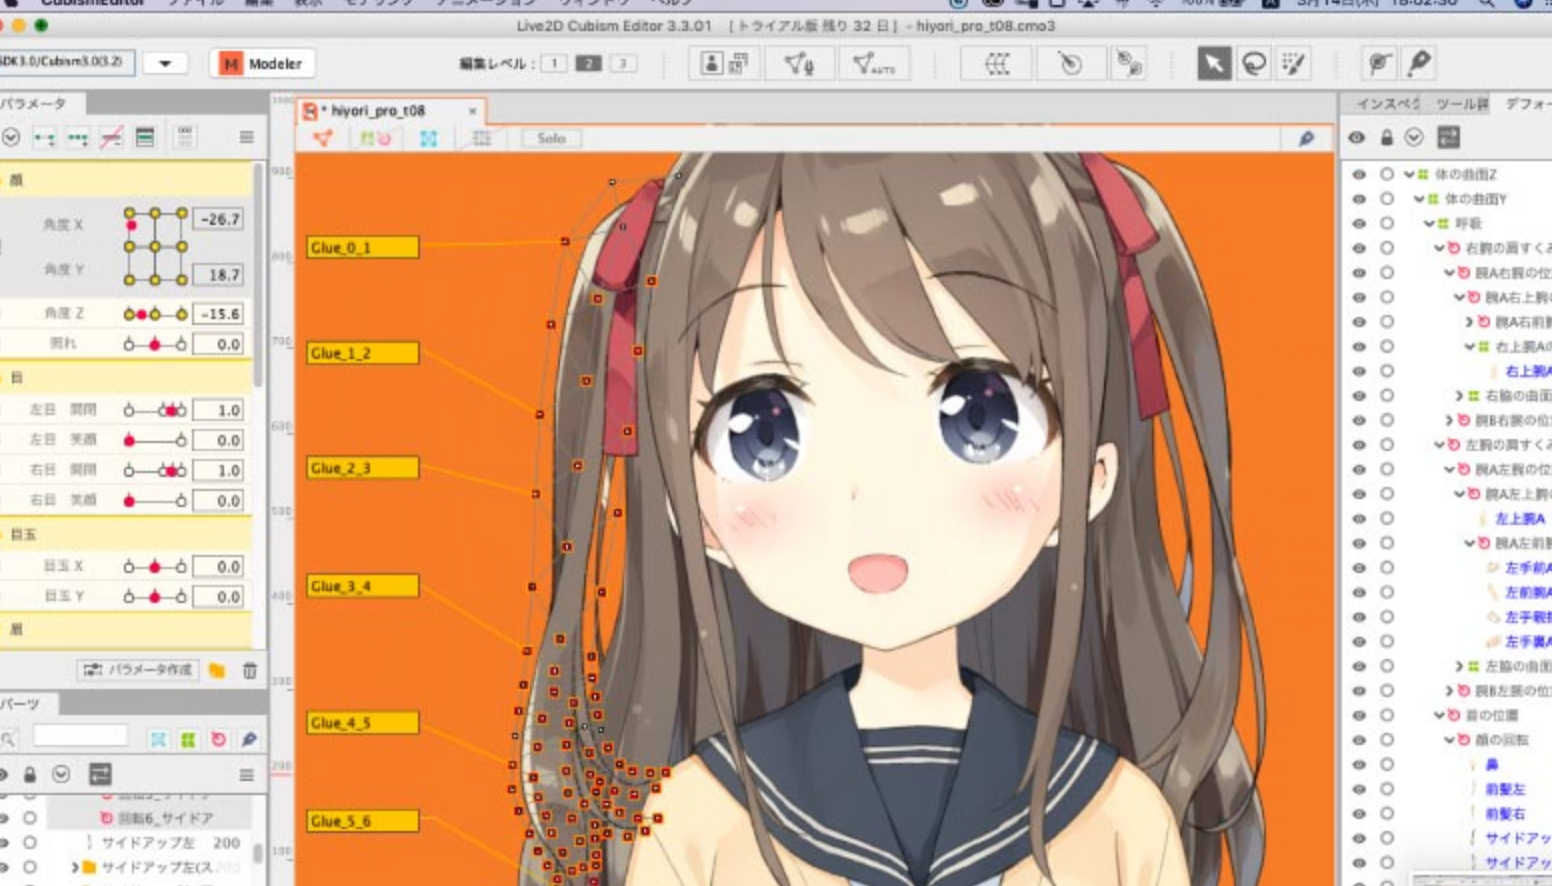Filter parts by red rotation deformer icon

click(217, 739)
